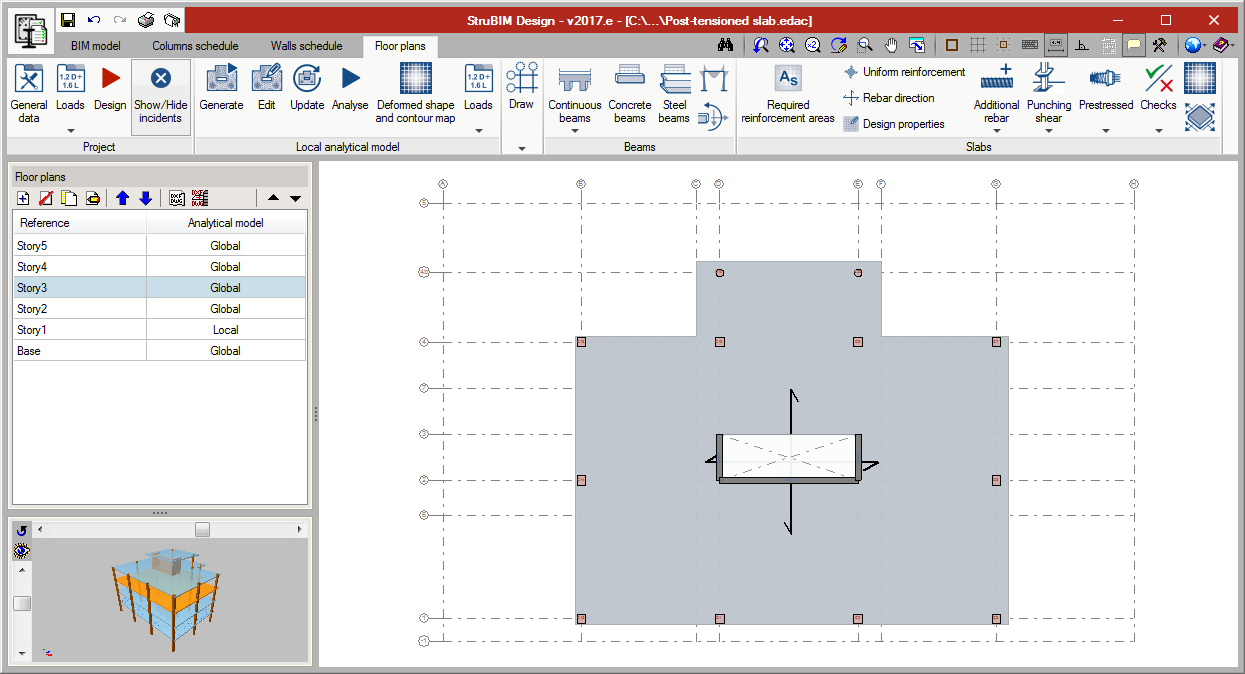The height and width of the screenshot is (674, 1245).
Task: Switch to the BIM model tab
Action: coord(96,46)
